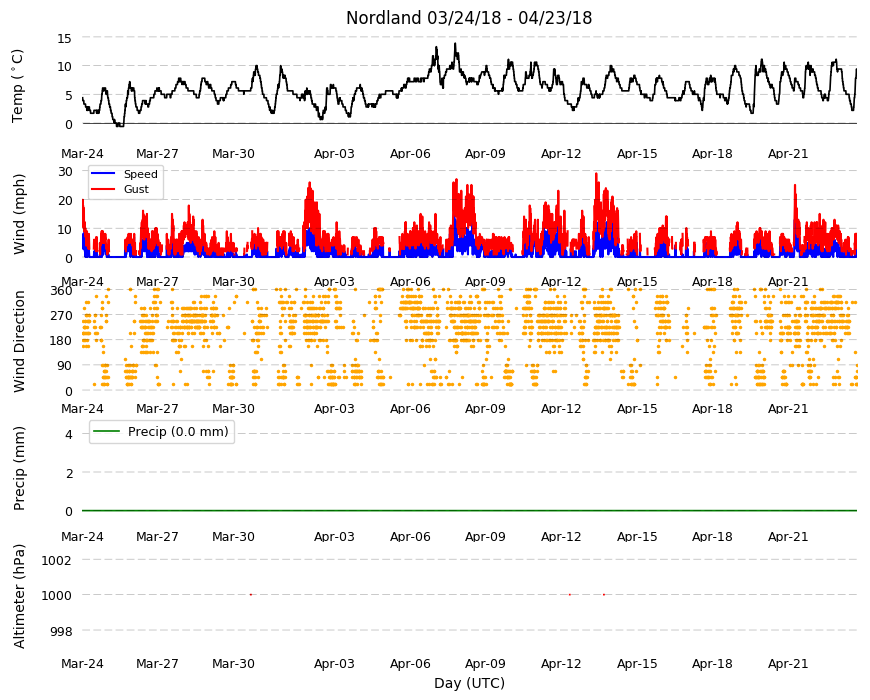Click the Precip (mm) y-axis label
Viewport: 870px width, 700px height.
19,468
